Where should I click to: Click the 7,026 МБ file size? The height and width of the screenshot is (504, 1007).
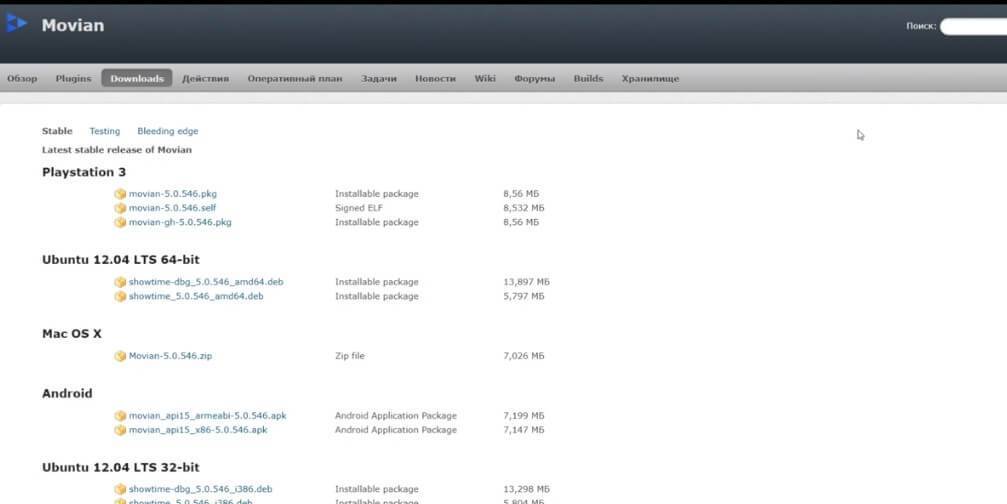(524, 356)
